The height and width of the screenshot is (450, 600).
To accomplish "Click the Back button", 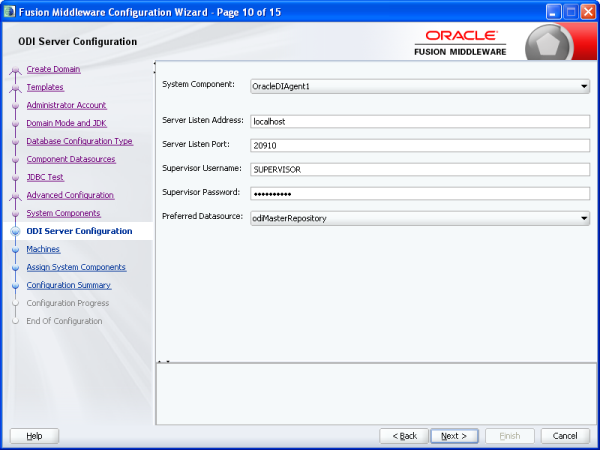I will pyautogui.click(x=404, y=436).
